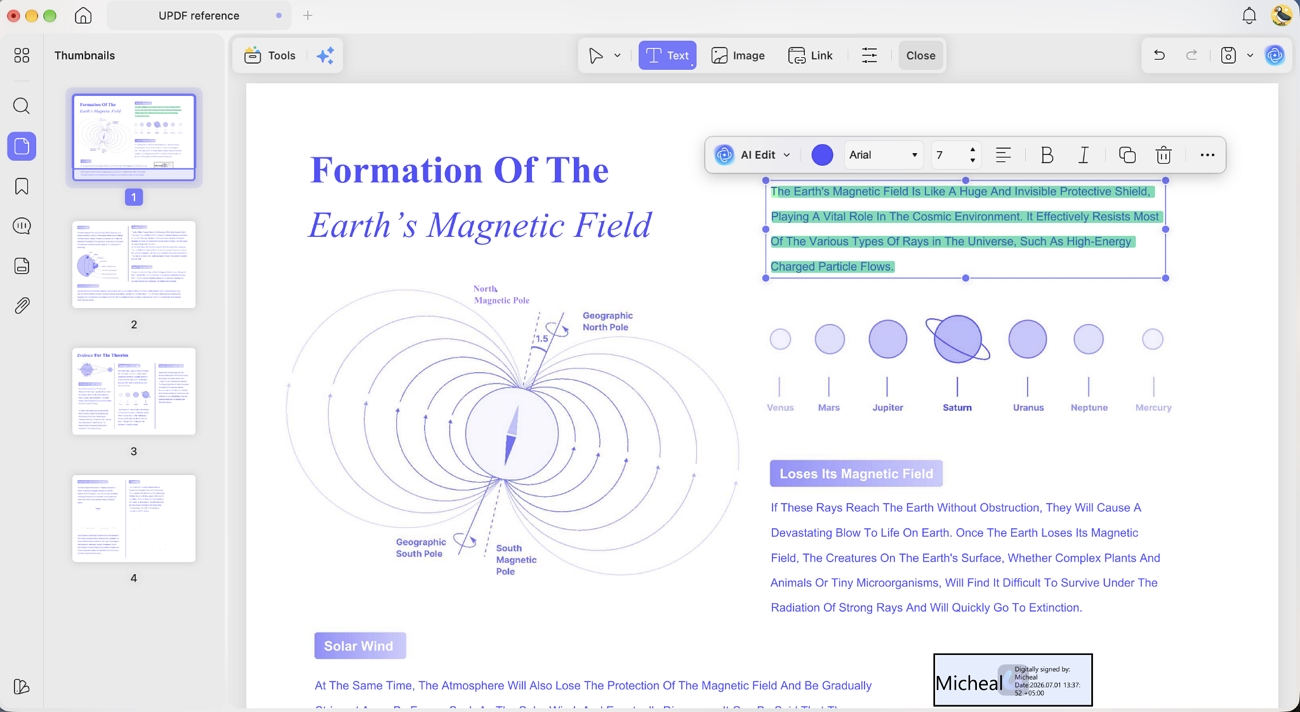Screen dimensions: 1300x712
Task: Click the Venus planet label
Action: tap(780, 408)
